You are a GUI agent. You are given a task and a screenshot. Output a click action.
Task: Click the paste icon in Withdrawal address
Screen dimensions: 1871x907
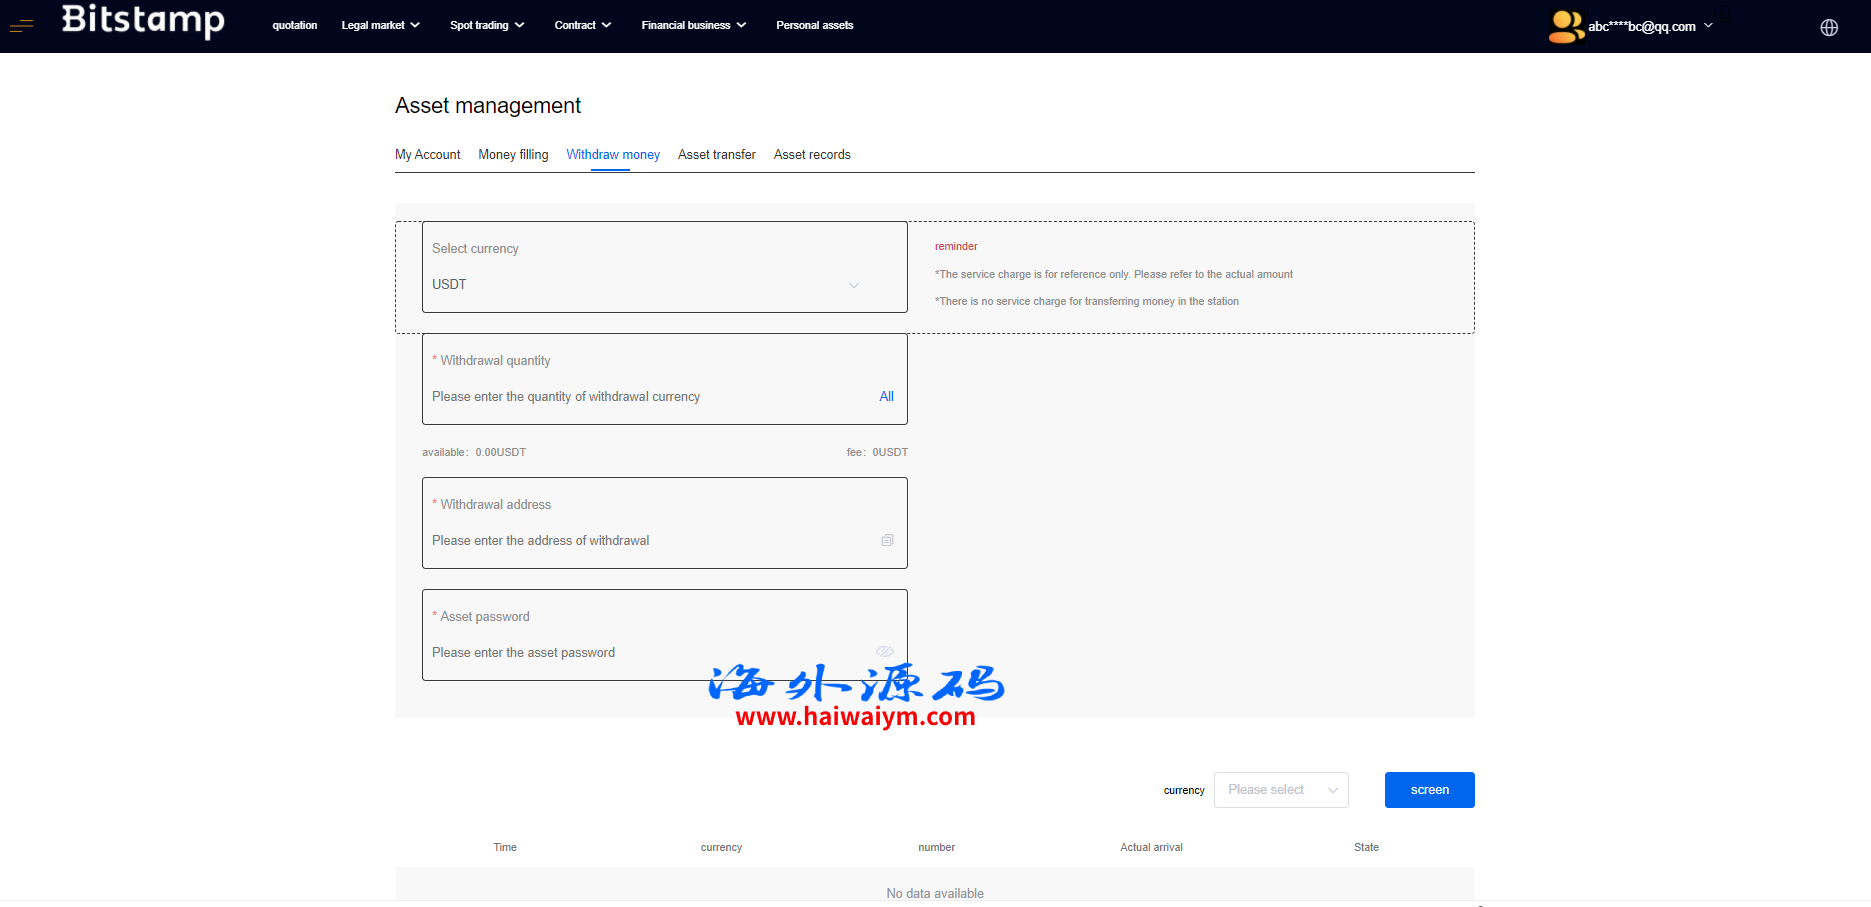[887, 540]
